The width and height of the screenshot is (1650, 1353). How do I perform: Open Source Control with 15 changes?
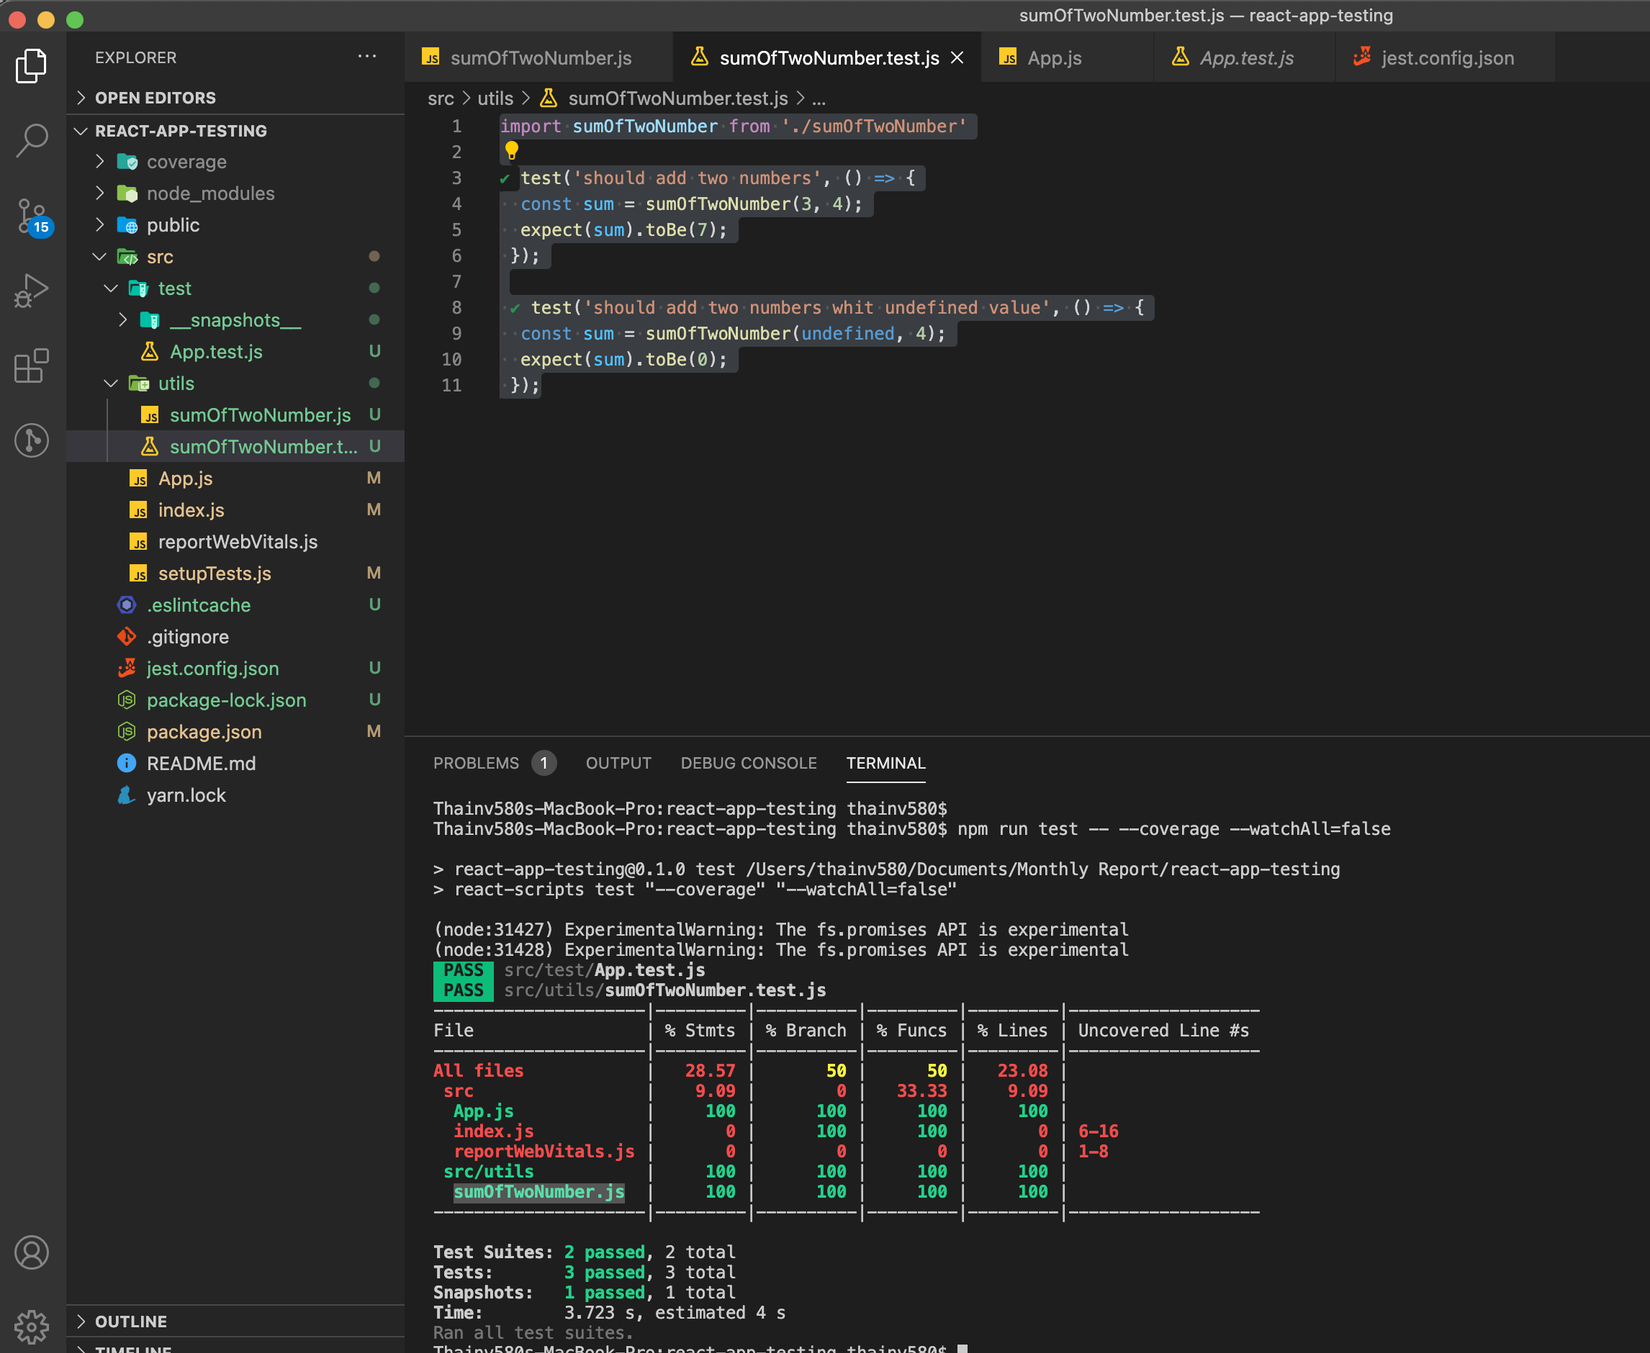pyautogui.click(x=32, y=216)
